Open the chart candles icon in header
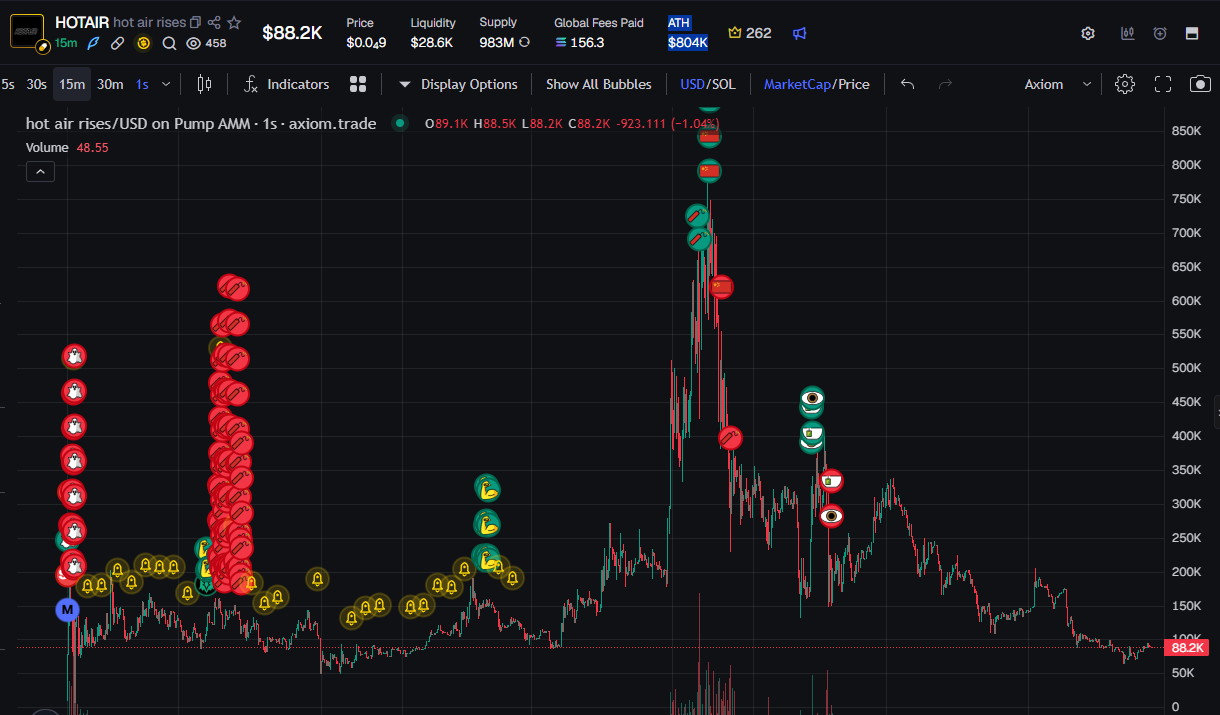 pyautogui.click(x=1128, y=33)
